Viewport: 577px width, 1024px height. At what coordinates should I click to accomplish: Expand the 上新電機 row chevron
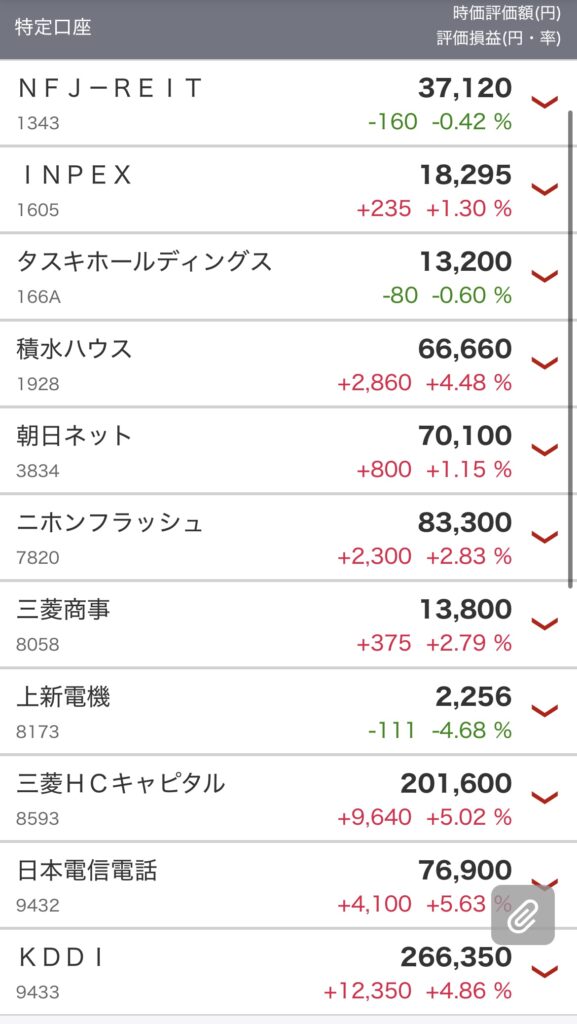544,710
